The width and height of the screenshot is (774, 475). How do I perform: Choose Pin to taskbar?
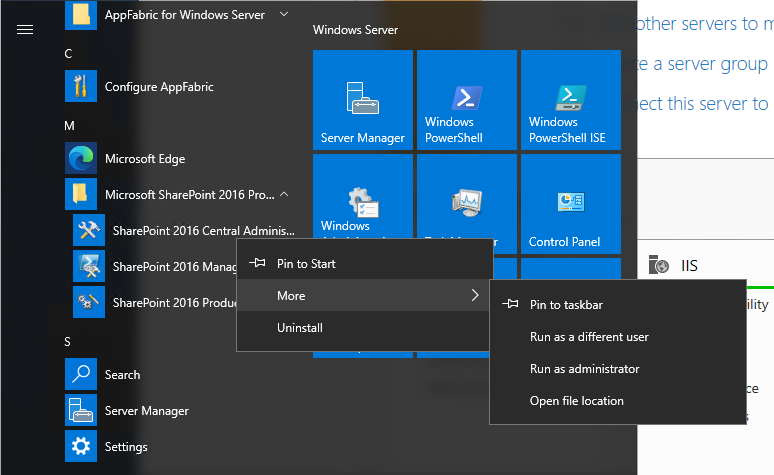pos(618,305)
